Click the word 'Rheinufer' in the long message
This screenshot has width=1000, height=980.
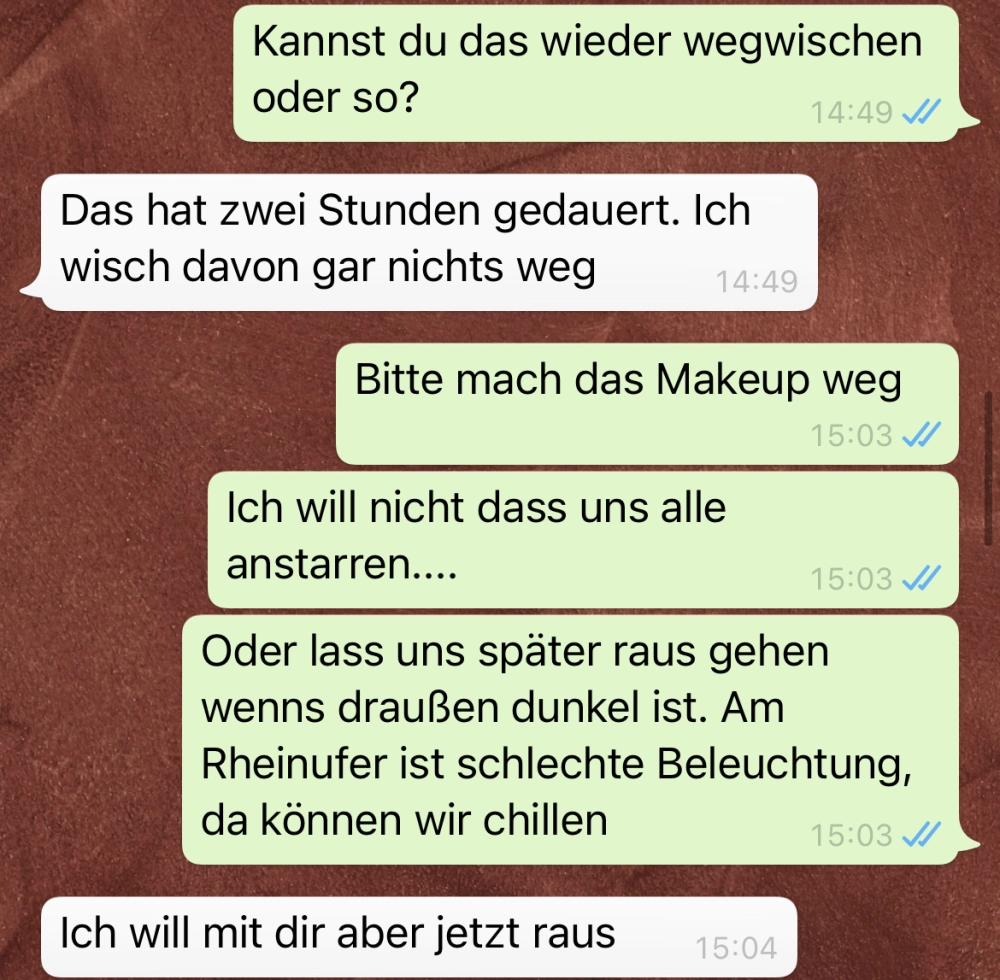[x=294, y=764]
